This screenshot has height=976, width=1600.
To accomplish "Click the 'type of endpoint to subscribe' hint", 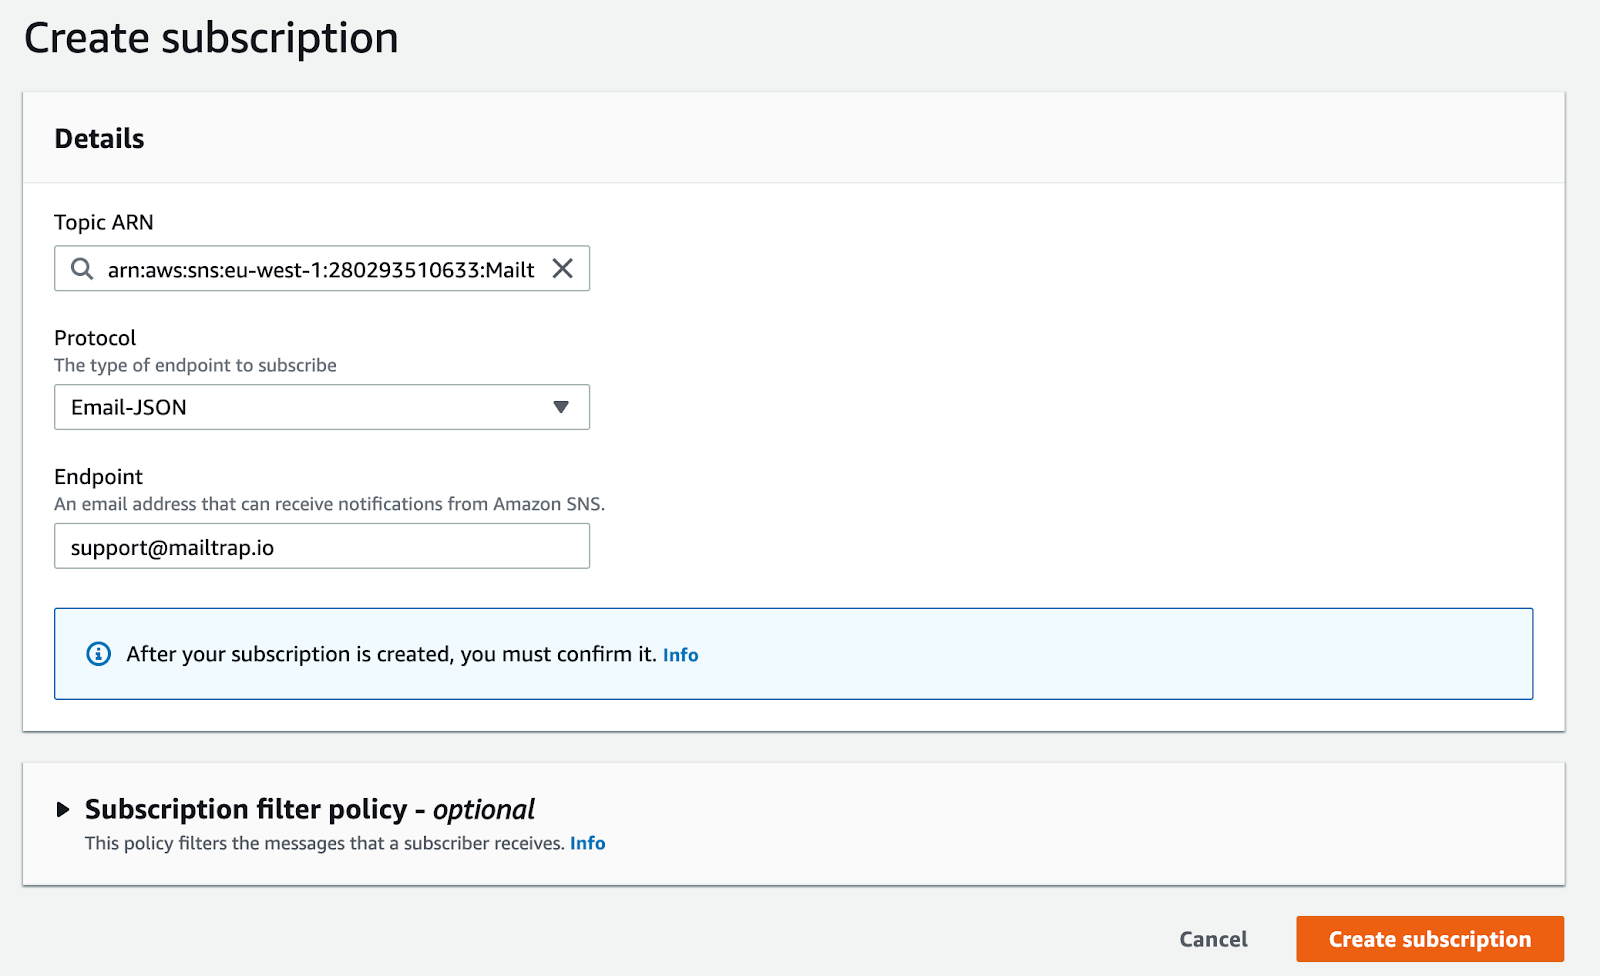I will [195, 365].
